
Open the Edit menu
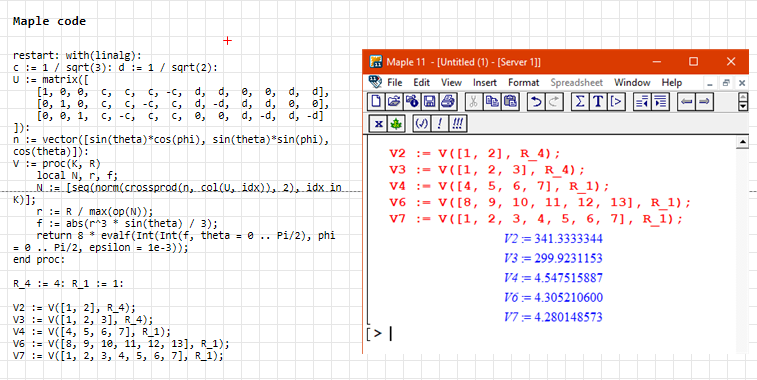click(421, 83)
